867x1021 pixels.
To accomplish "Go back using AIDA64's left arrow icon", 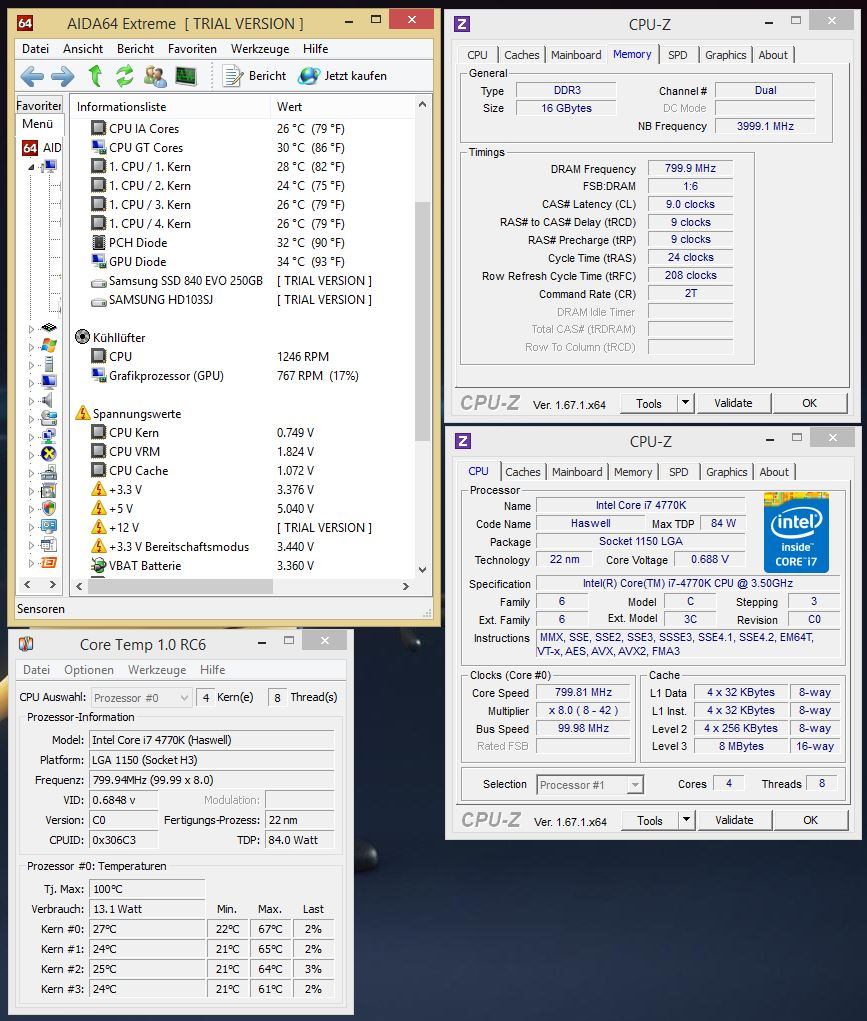I will 32,76.
